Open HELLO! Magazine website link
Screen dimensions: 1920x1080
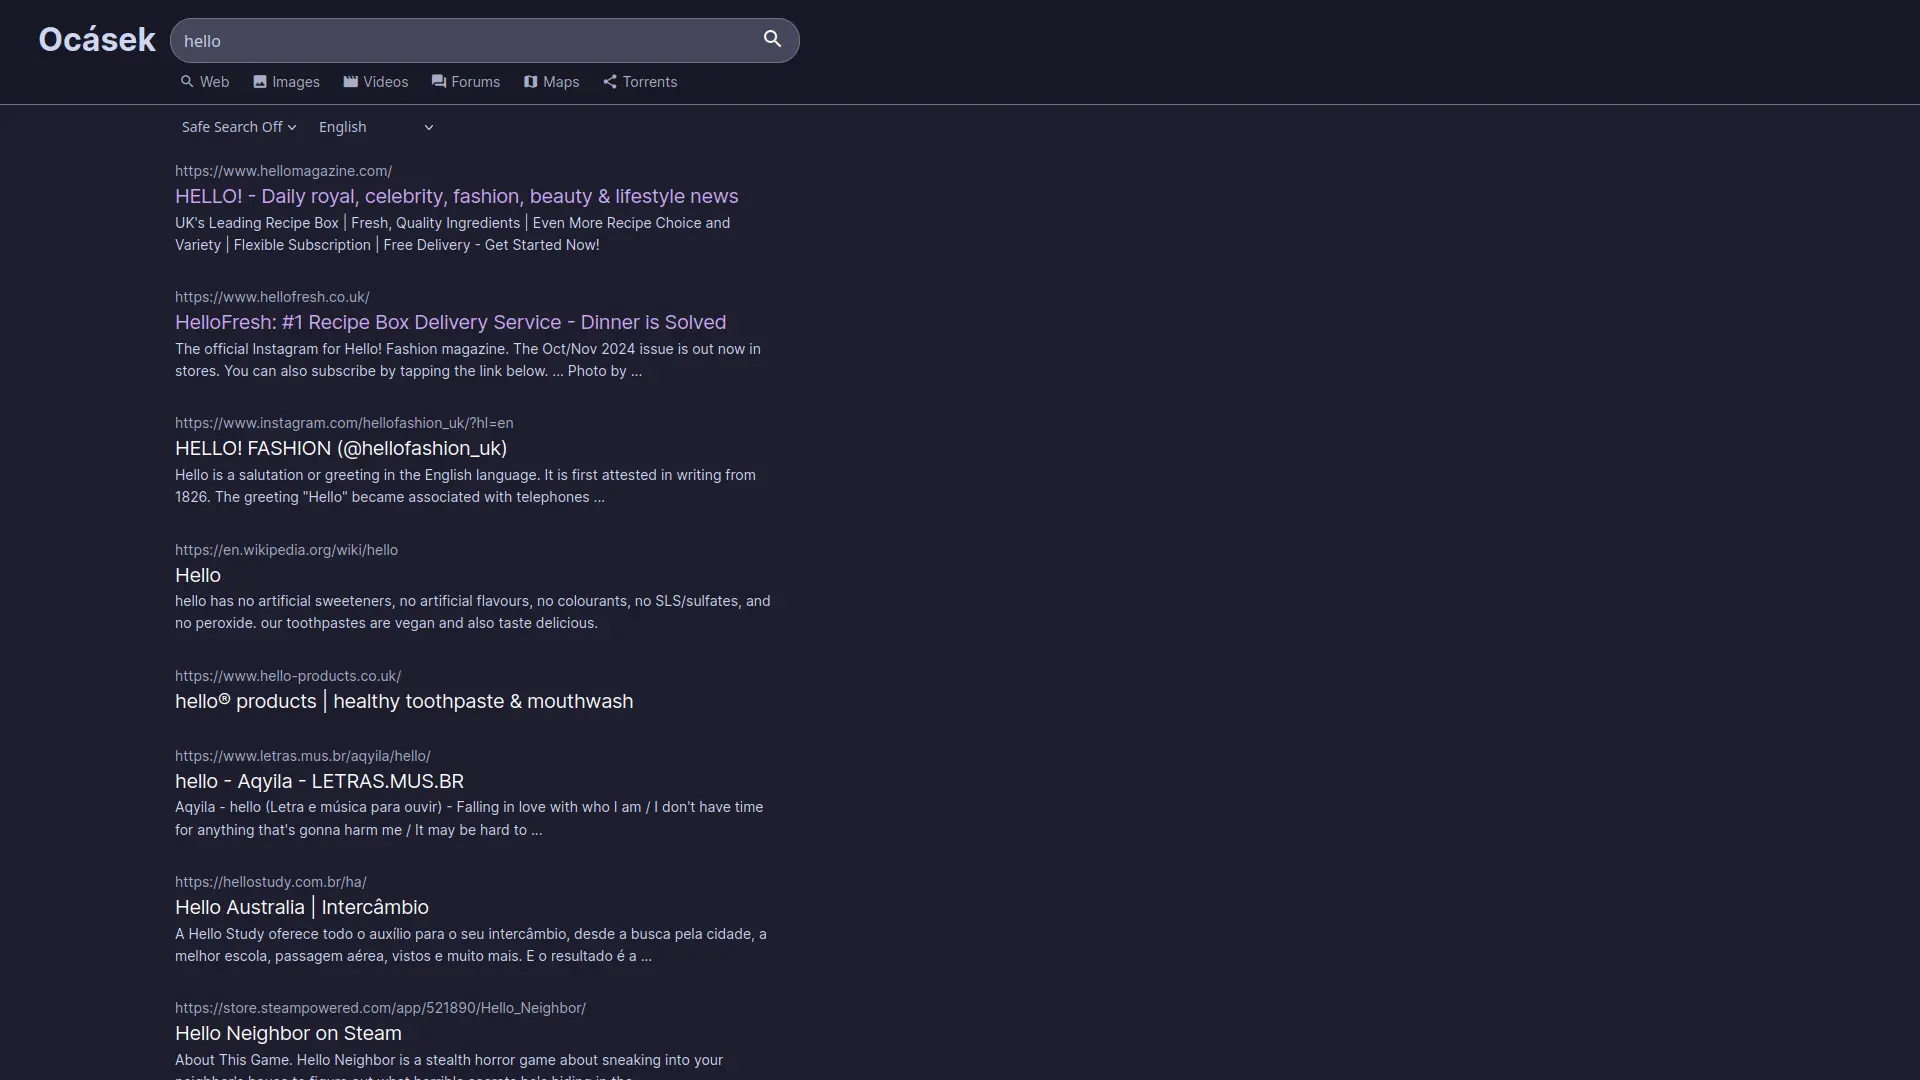pyautogui.click(x=456, y=195)
